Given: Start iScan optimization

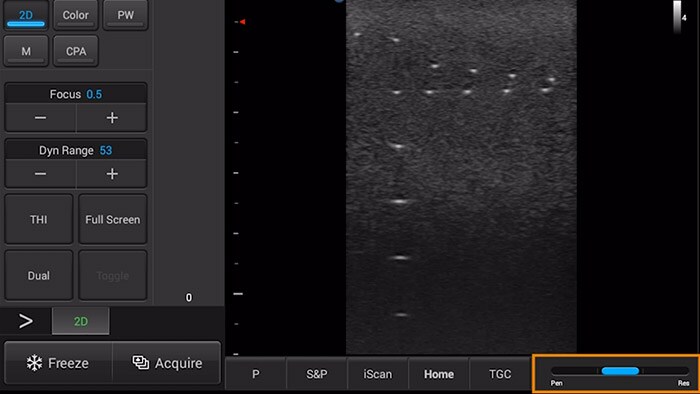Looking at the screenshot, I should pos(378,374).
